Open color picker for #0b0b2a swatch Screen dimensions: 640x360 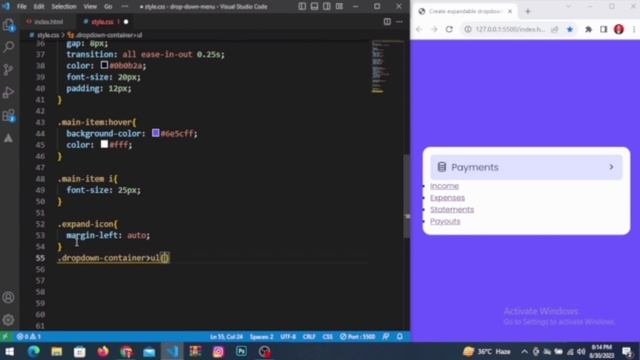104,64
